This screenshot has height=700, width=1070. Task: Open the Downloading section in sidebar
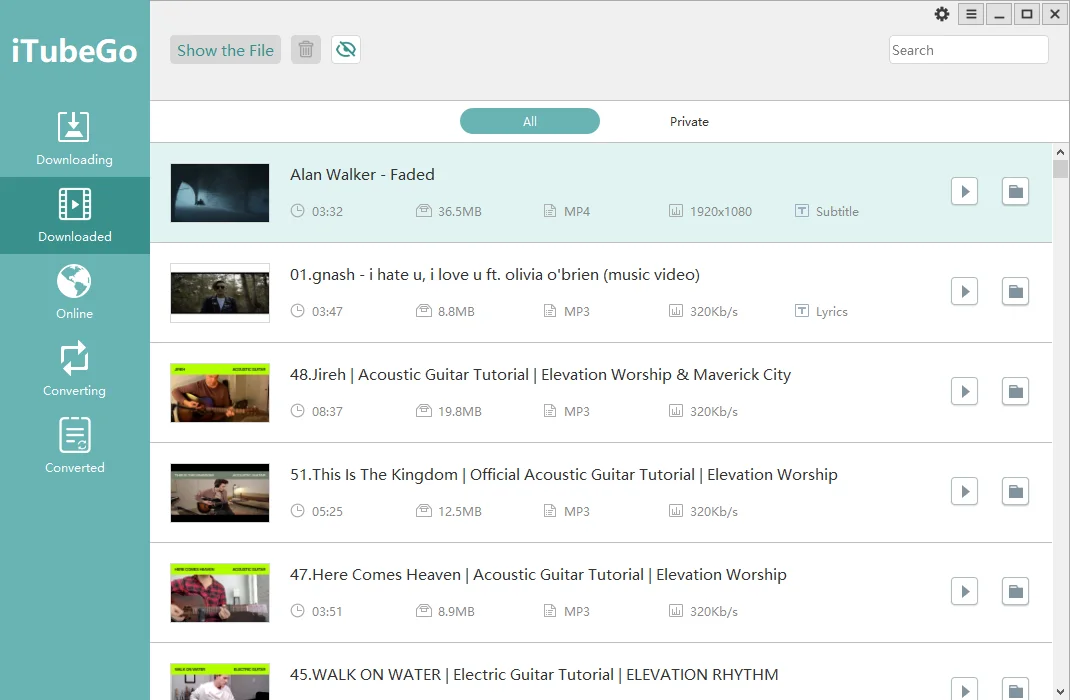[x=74, y=138]
